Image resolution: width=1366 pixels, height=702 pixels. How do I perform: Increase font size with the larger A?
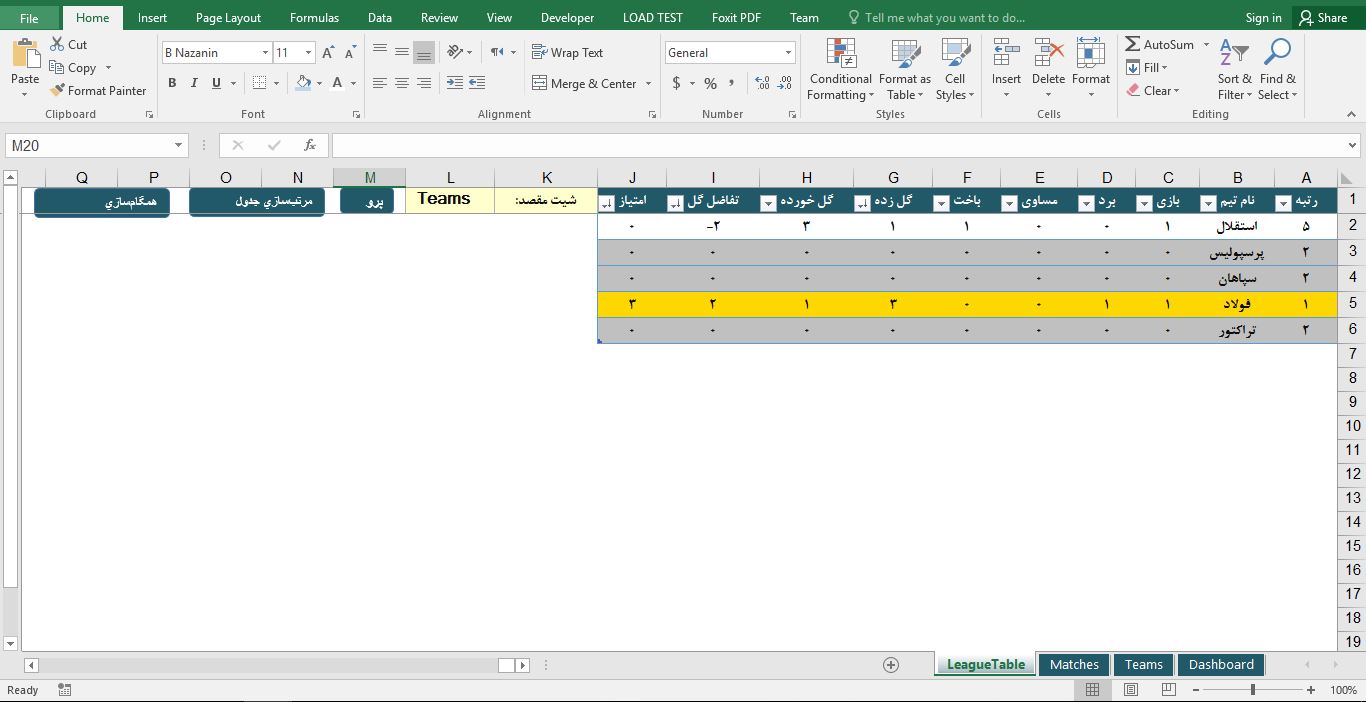328,53
